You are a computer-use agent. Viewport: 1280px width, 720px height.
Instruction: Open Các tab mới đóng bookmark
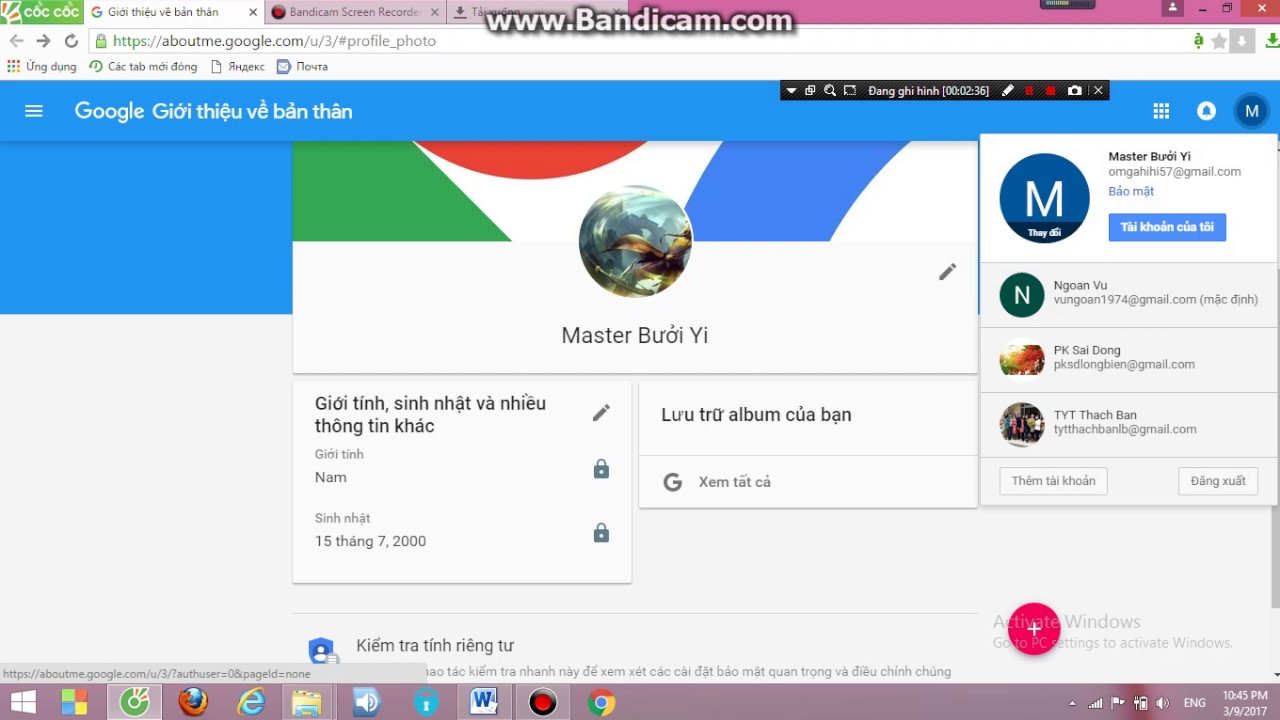(143, 66)
